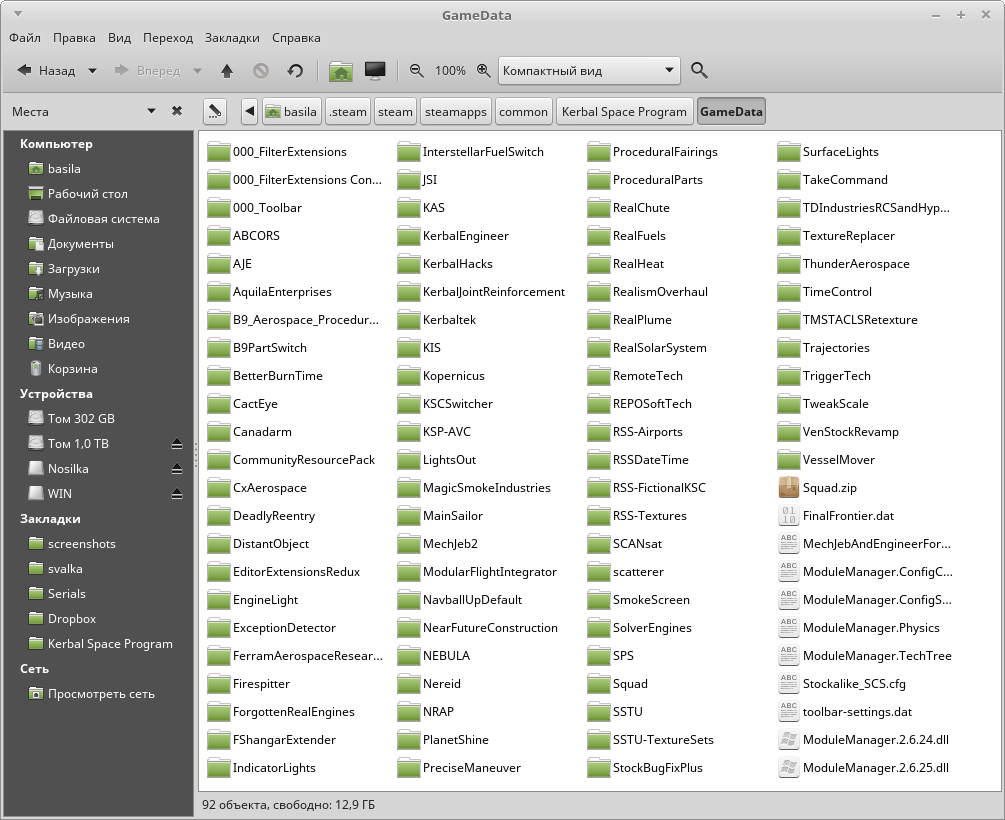Select the Kopernicus folder icon

coord(408,376)
